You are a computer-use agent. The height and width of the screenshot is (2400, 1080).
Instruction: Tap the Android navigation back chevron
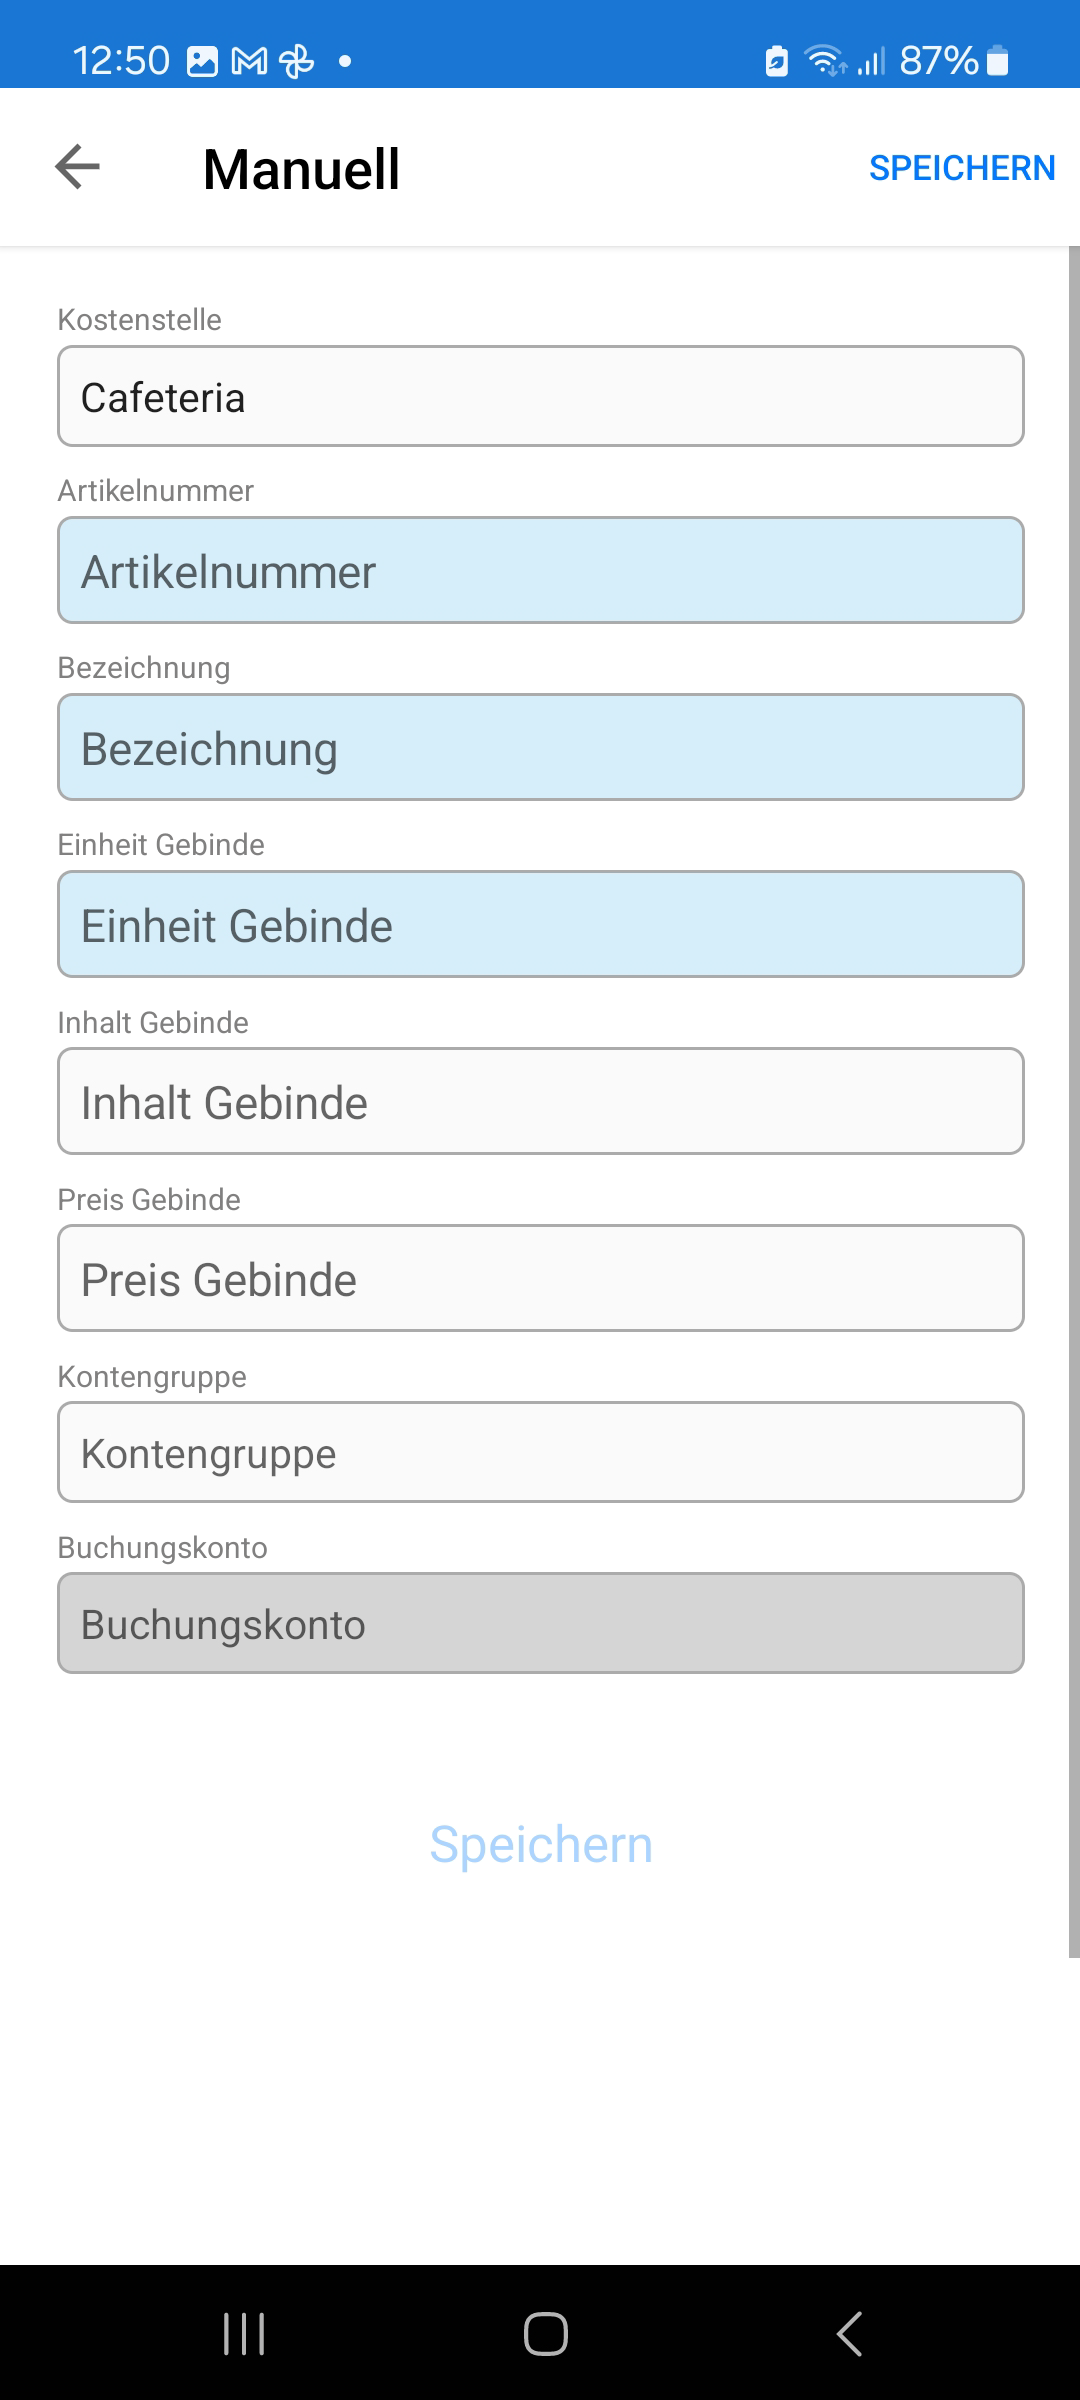849,2334
